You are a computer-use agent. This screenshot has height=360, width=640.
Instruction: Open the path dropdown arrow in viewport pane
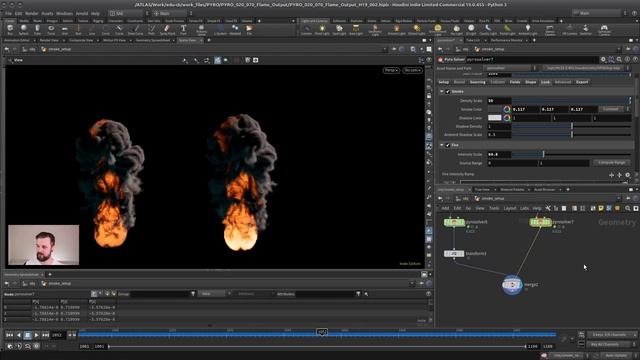[384, 49]
